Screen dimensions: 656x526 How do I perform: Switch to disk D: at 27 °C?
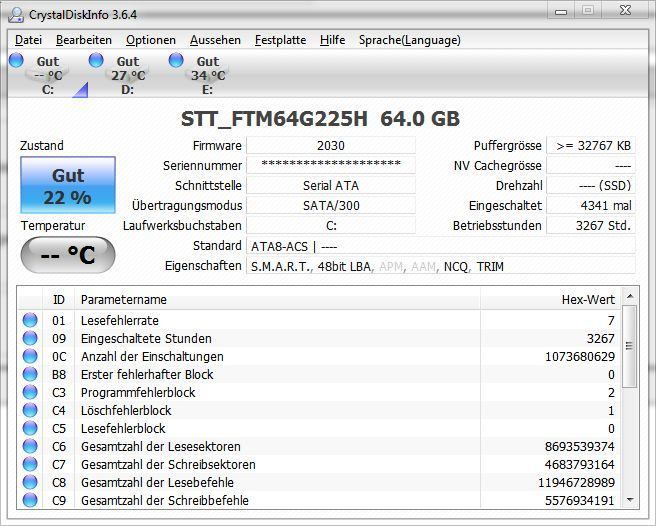[128, 75]
